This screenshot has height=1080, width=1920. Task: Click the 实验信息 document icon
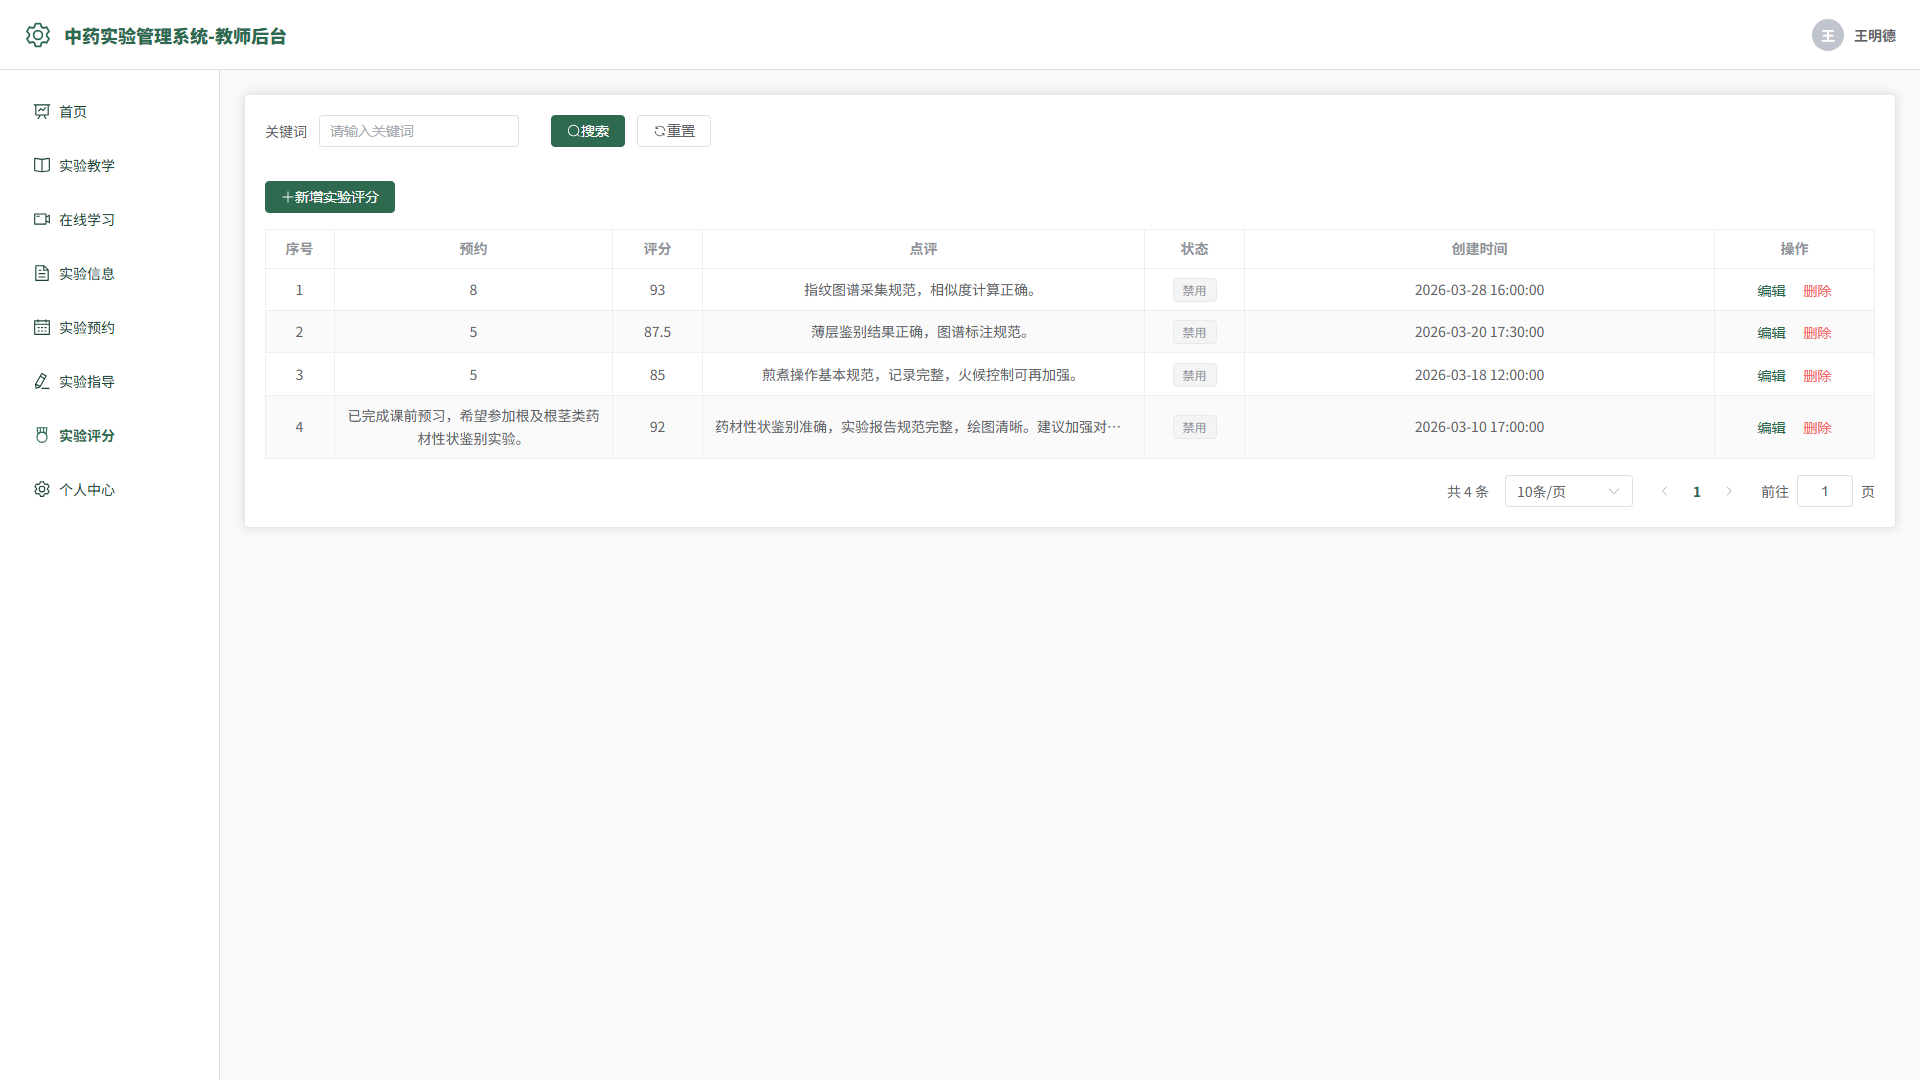pyautogui.click(x=42, y=273)
